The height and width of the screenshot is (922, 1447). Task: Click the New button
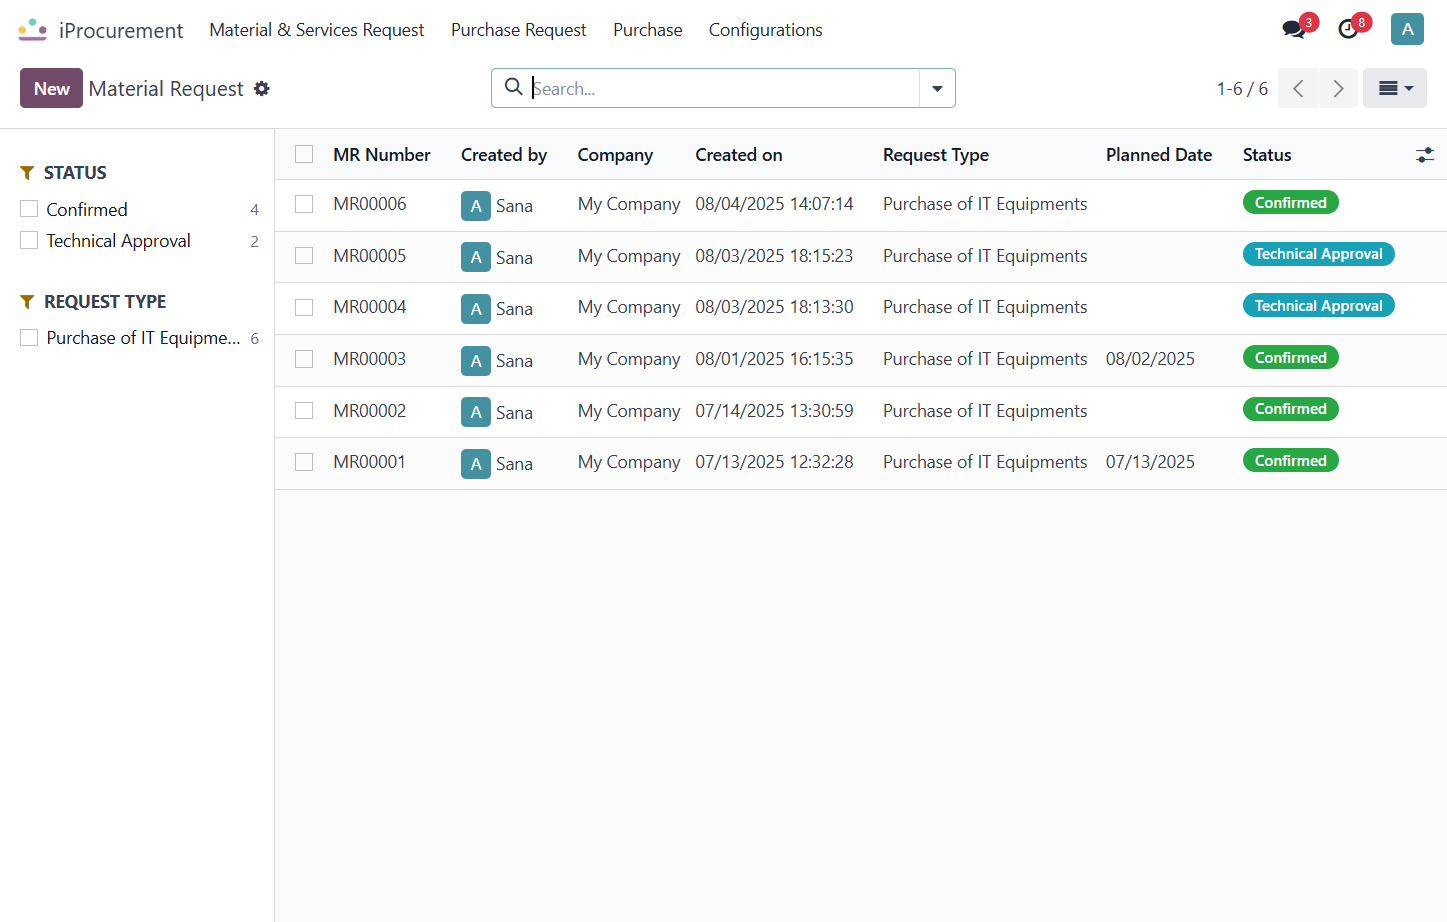coord(51,88)
